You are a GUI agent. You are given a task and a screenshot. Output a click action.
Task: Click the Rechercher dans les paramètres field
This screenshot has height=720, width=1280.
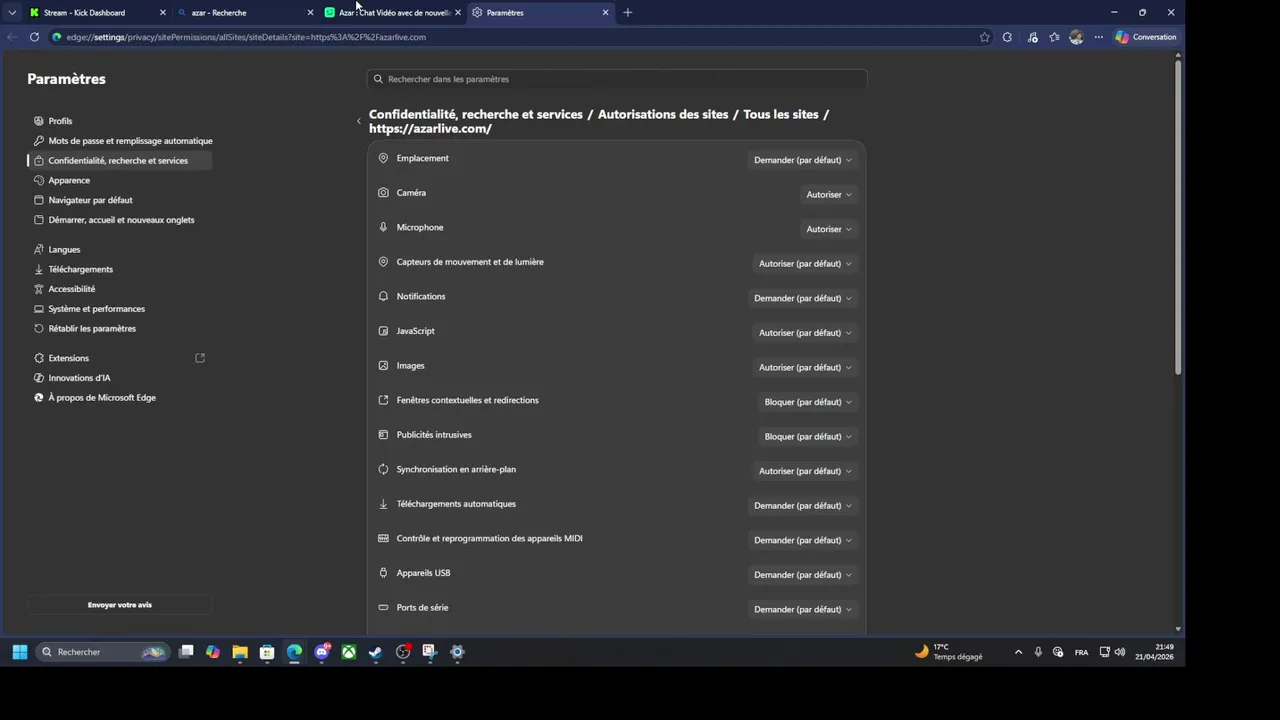[617, 79]
